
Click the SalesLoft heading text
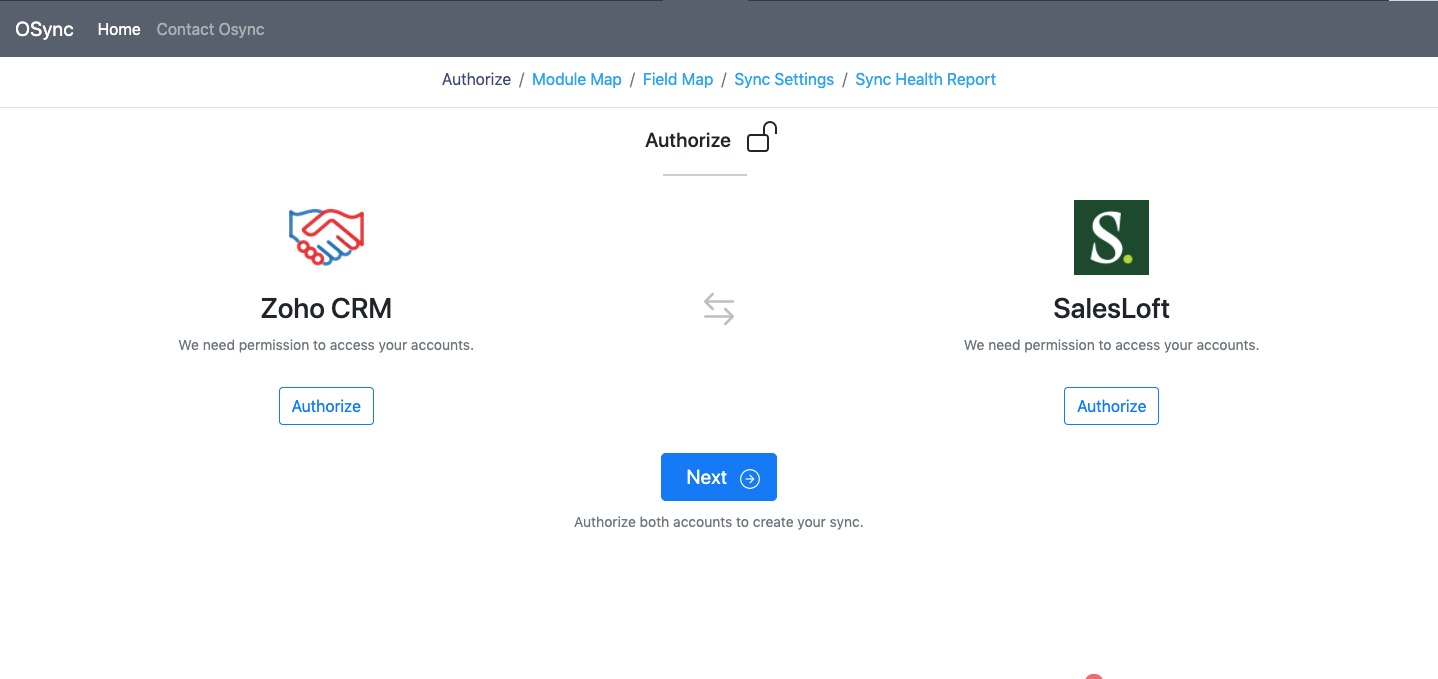pyautogui.click(x=1111, y=308)
